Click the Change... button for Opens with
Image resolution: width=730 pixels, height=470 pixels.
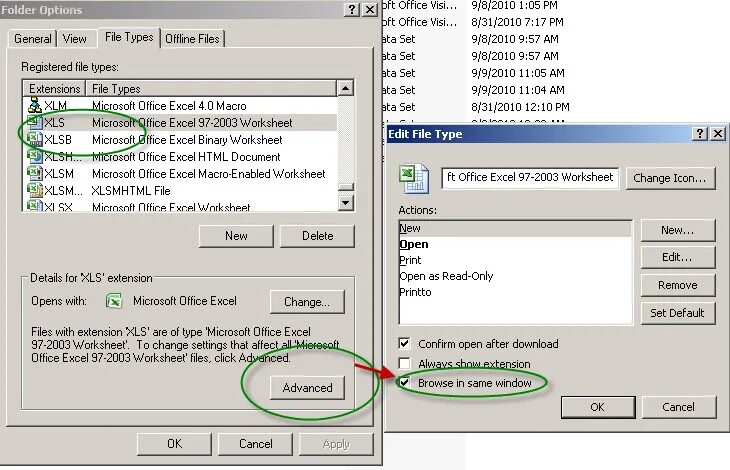[307, 302]
